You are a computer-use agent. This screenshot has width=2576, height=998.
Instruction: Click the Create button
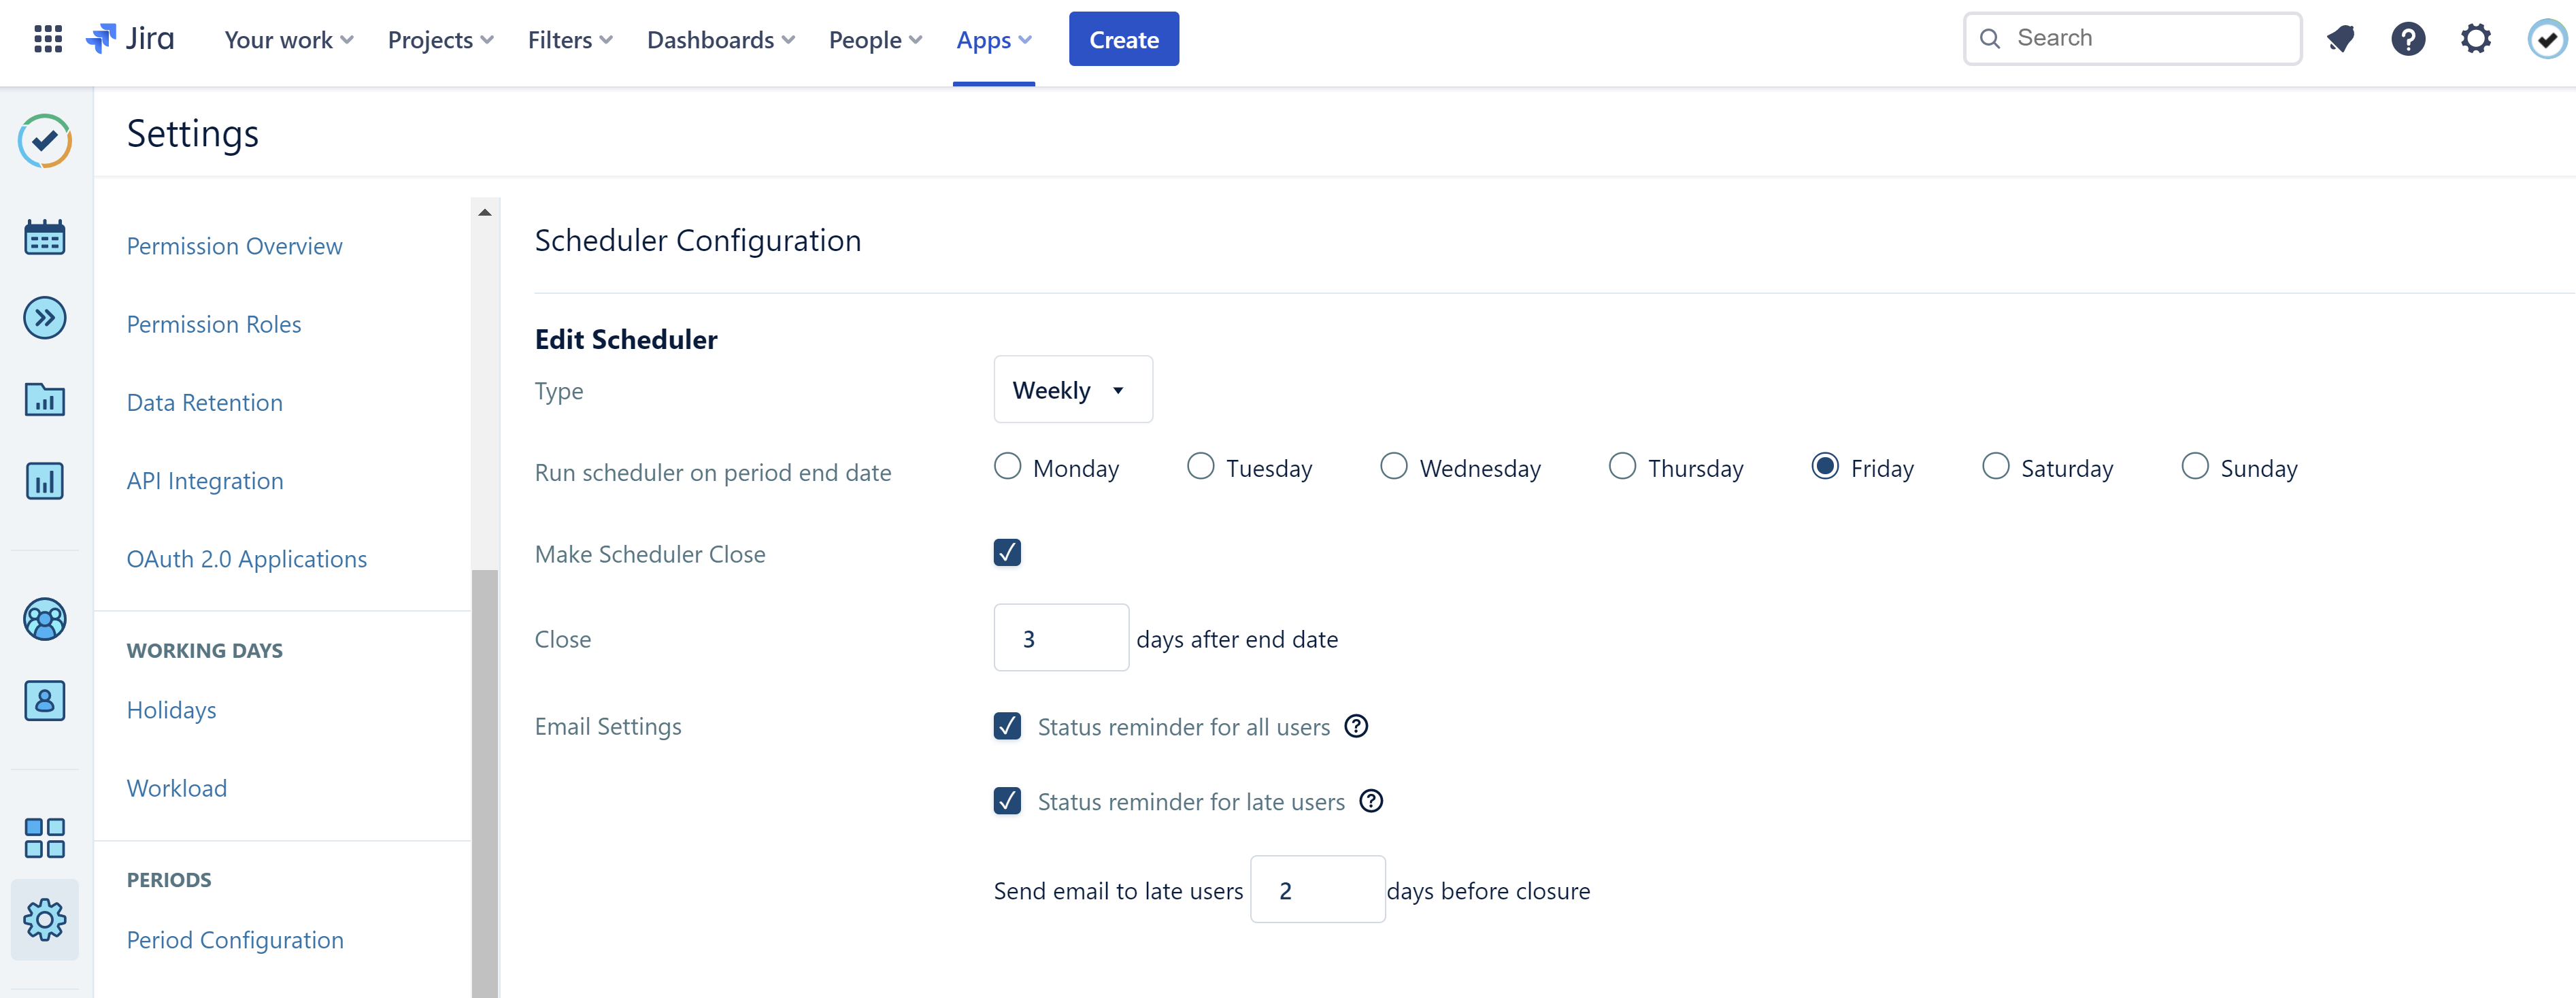pyautogui.click(x=1123, y=39)
